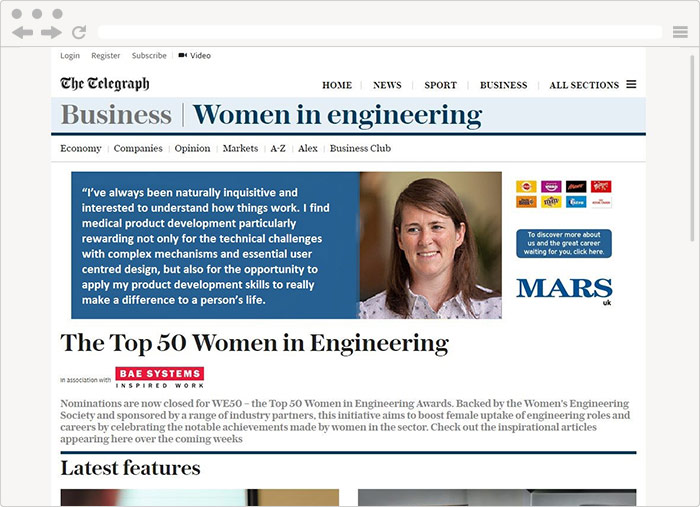Open the Subscribe link

click(149, 55)
